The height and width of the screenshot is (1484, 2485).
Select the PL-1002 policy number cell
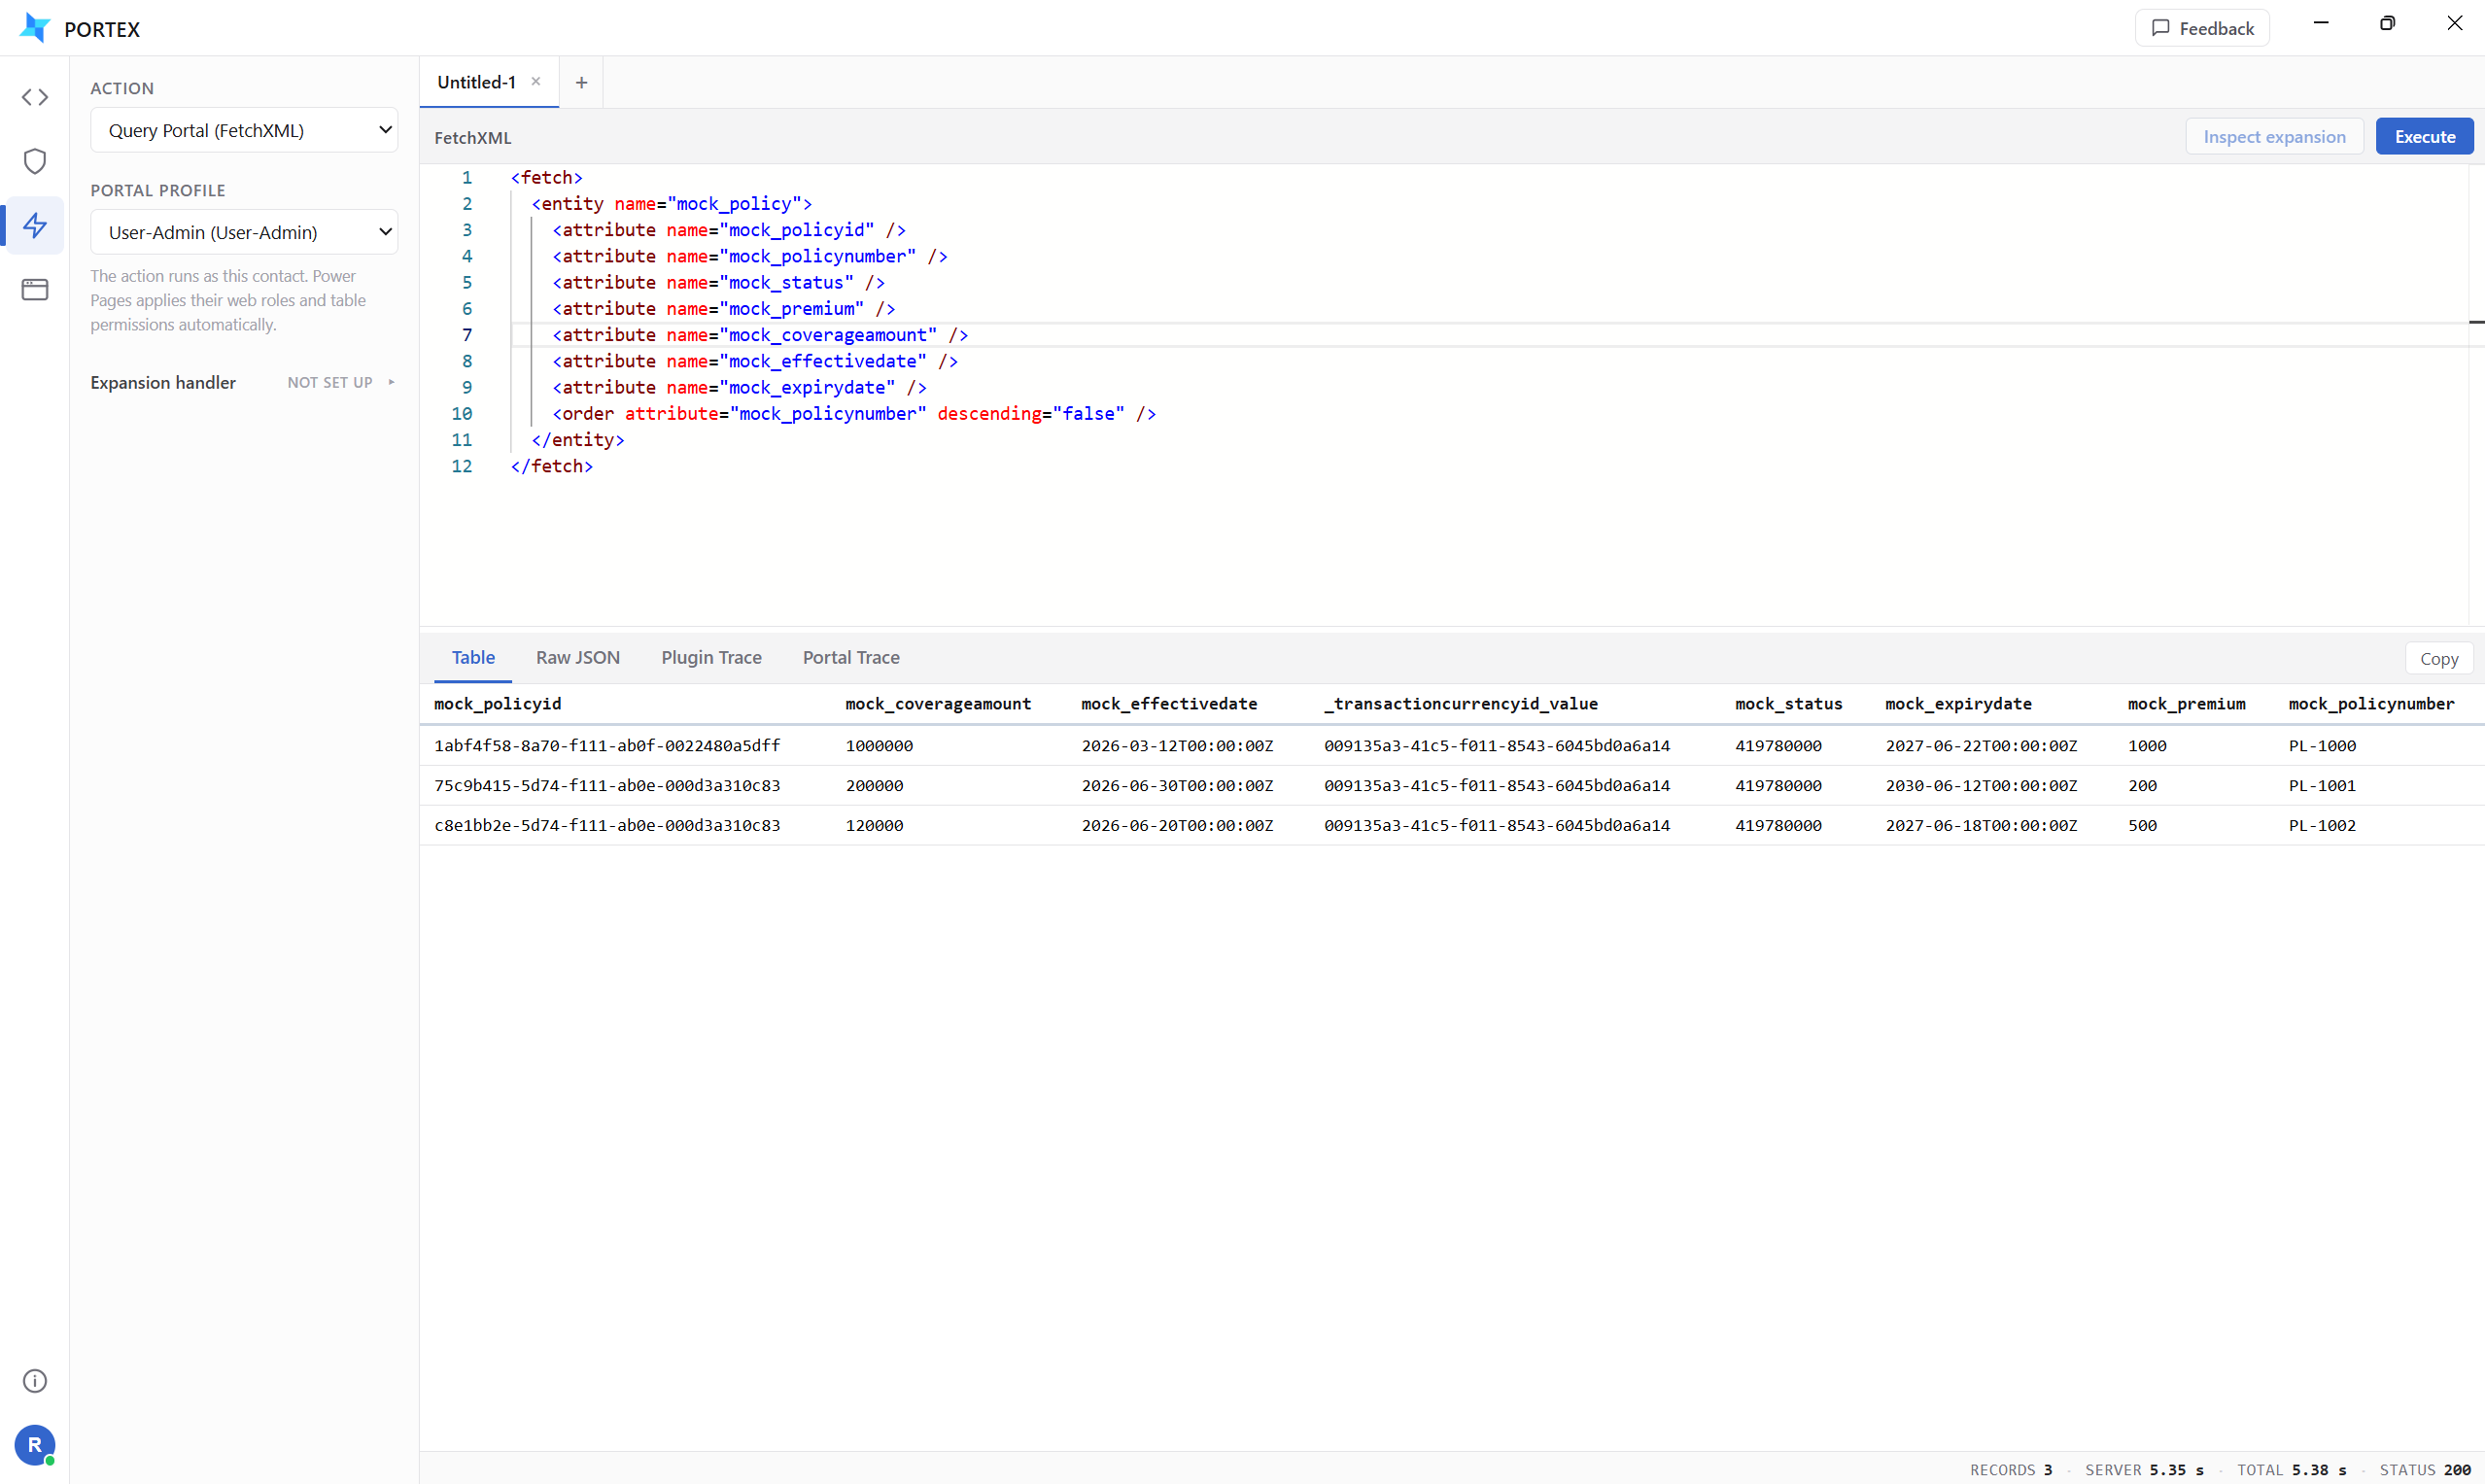click(2322, 825)
